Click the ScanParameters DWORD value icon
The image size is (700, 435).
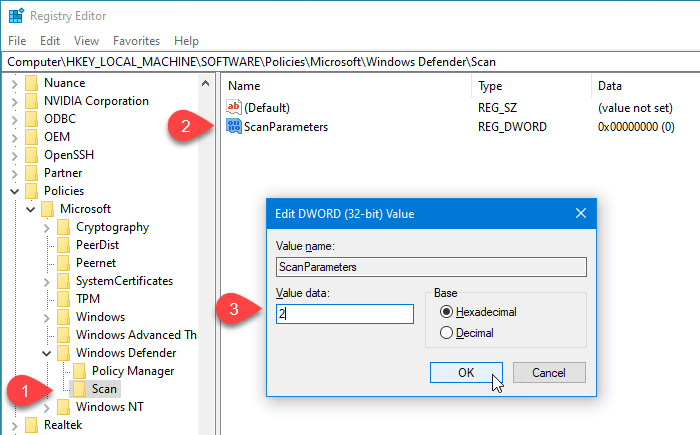pos(233,126)
